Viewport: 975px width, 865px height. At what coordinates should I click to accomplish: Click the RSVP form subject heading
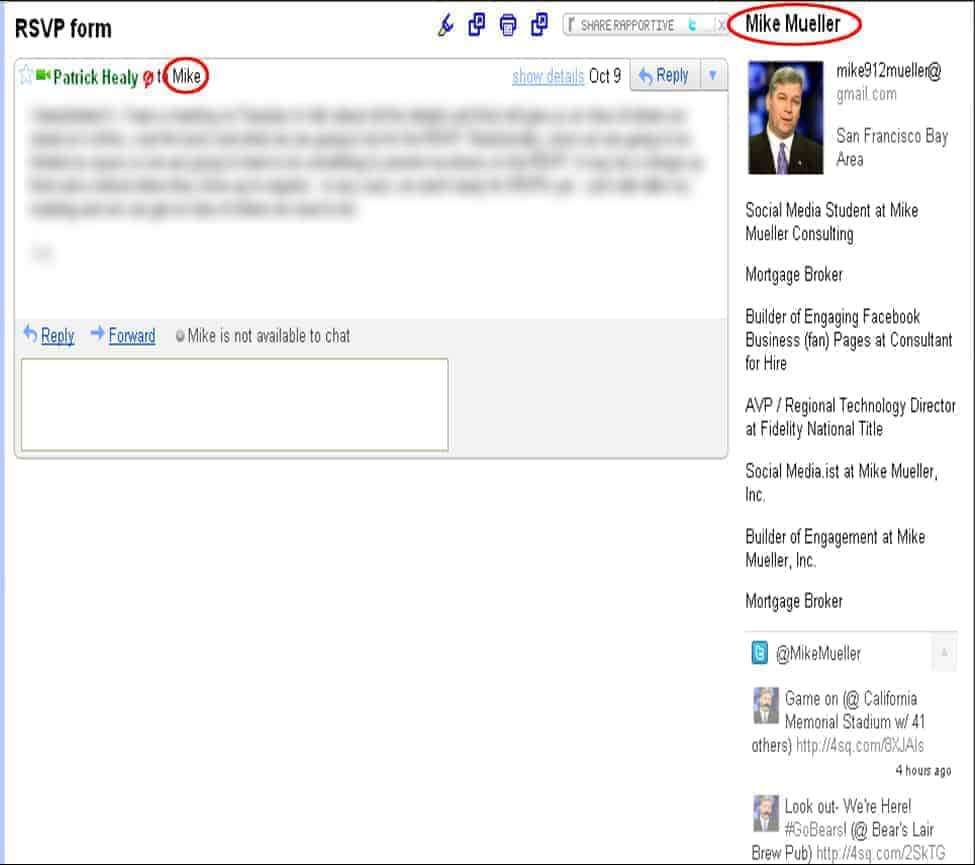pyautogui.click(x=63, y=29)
